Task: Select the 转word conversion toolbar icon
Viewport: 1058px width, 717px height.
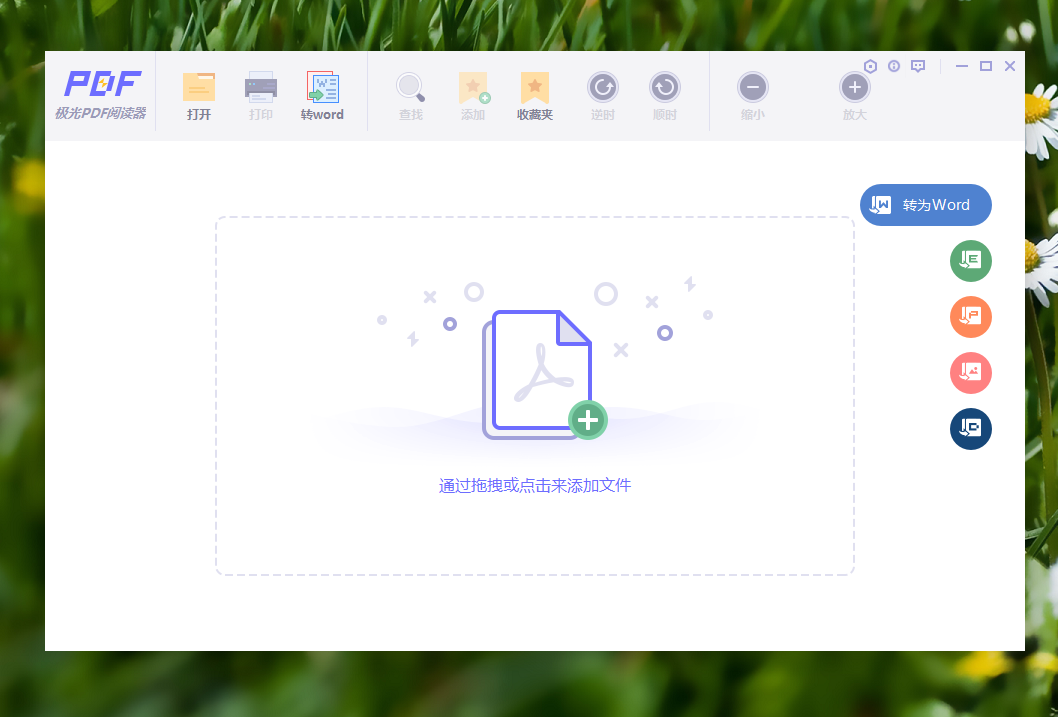Action: 323,88
